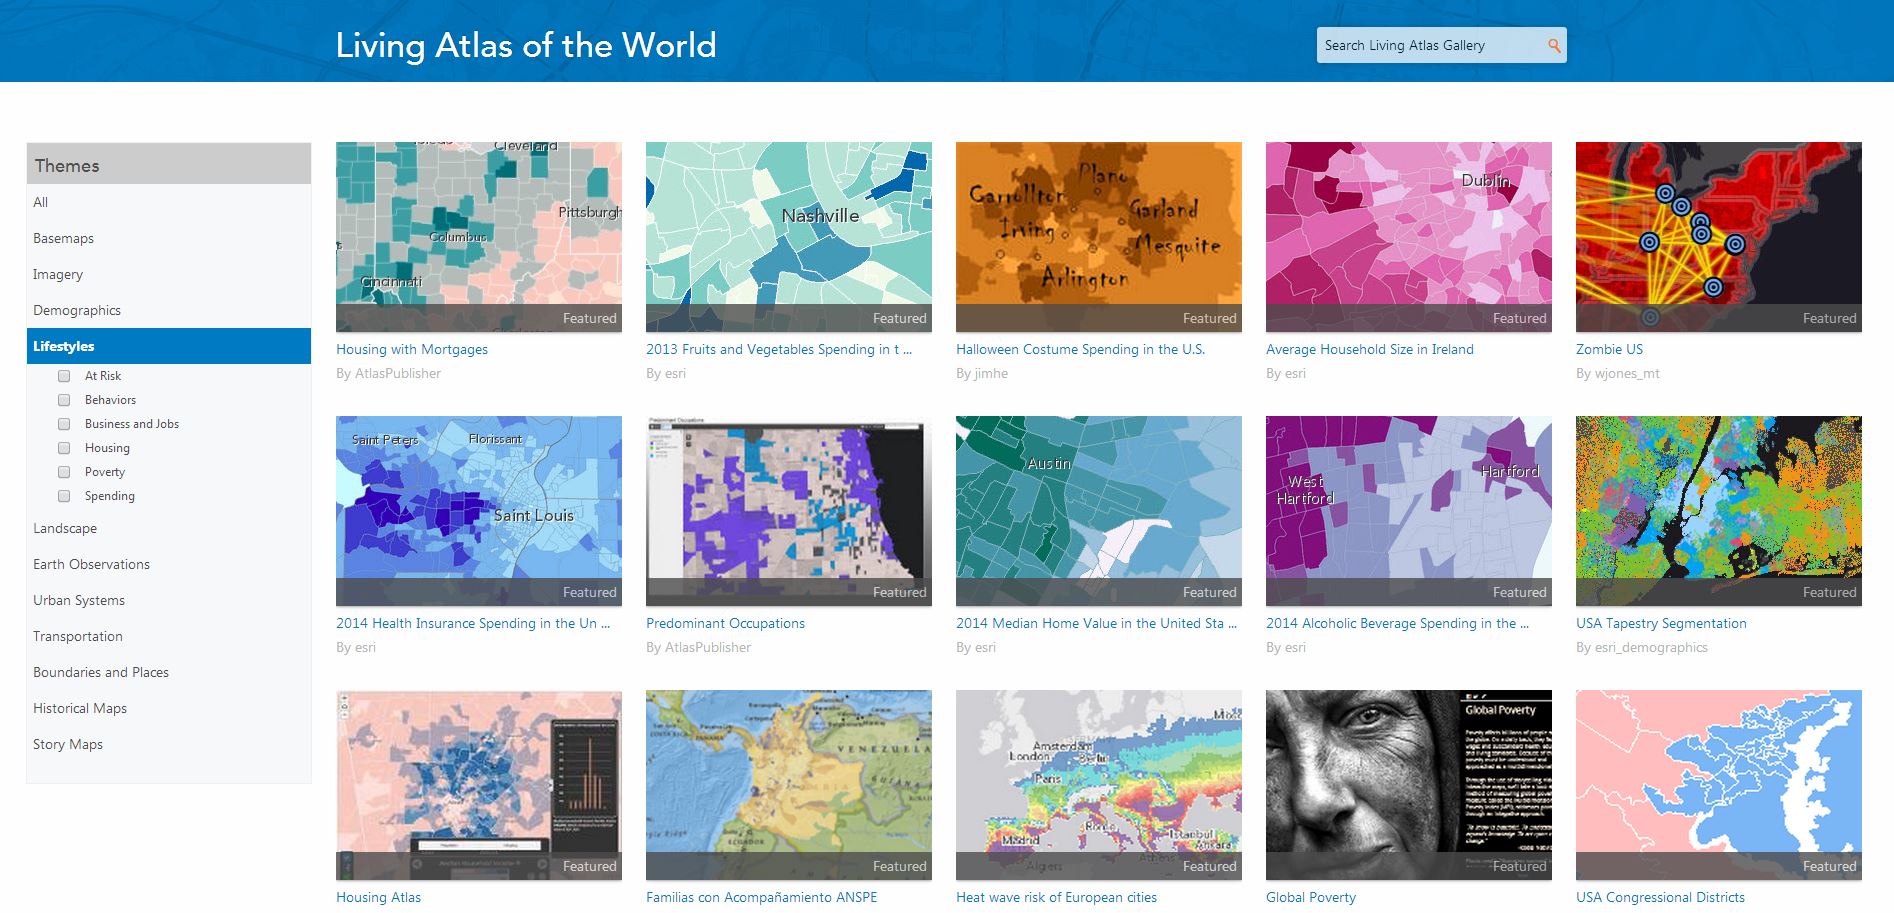Select Transportation theme
Screen dimensions: 1894x913
pyautogui.click(x=169, y=636)
